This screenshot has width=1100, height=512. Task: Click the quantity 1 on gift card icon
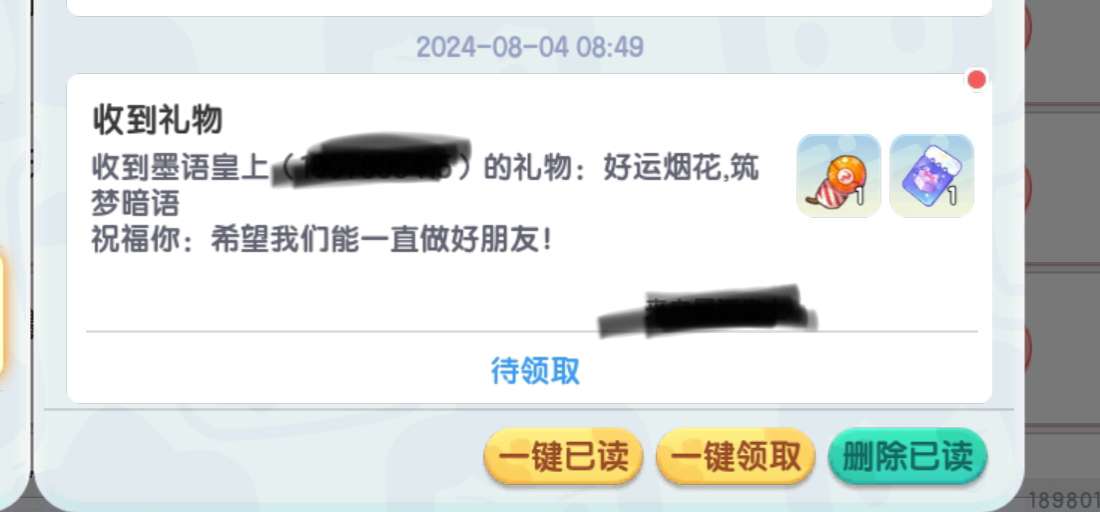click(952, 197)
